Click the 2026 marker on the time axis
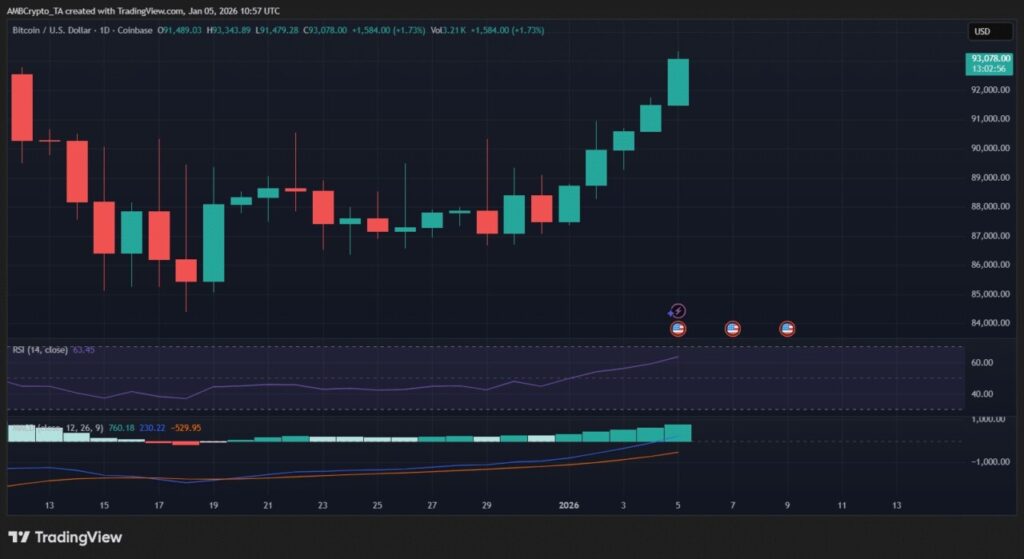The width and height of the screenshot is (1024, 559). coord(569,506)
